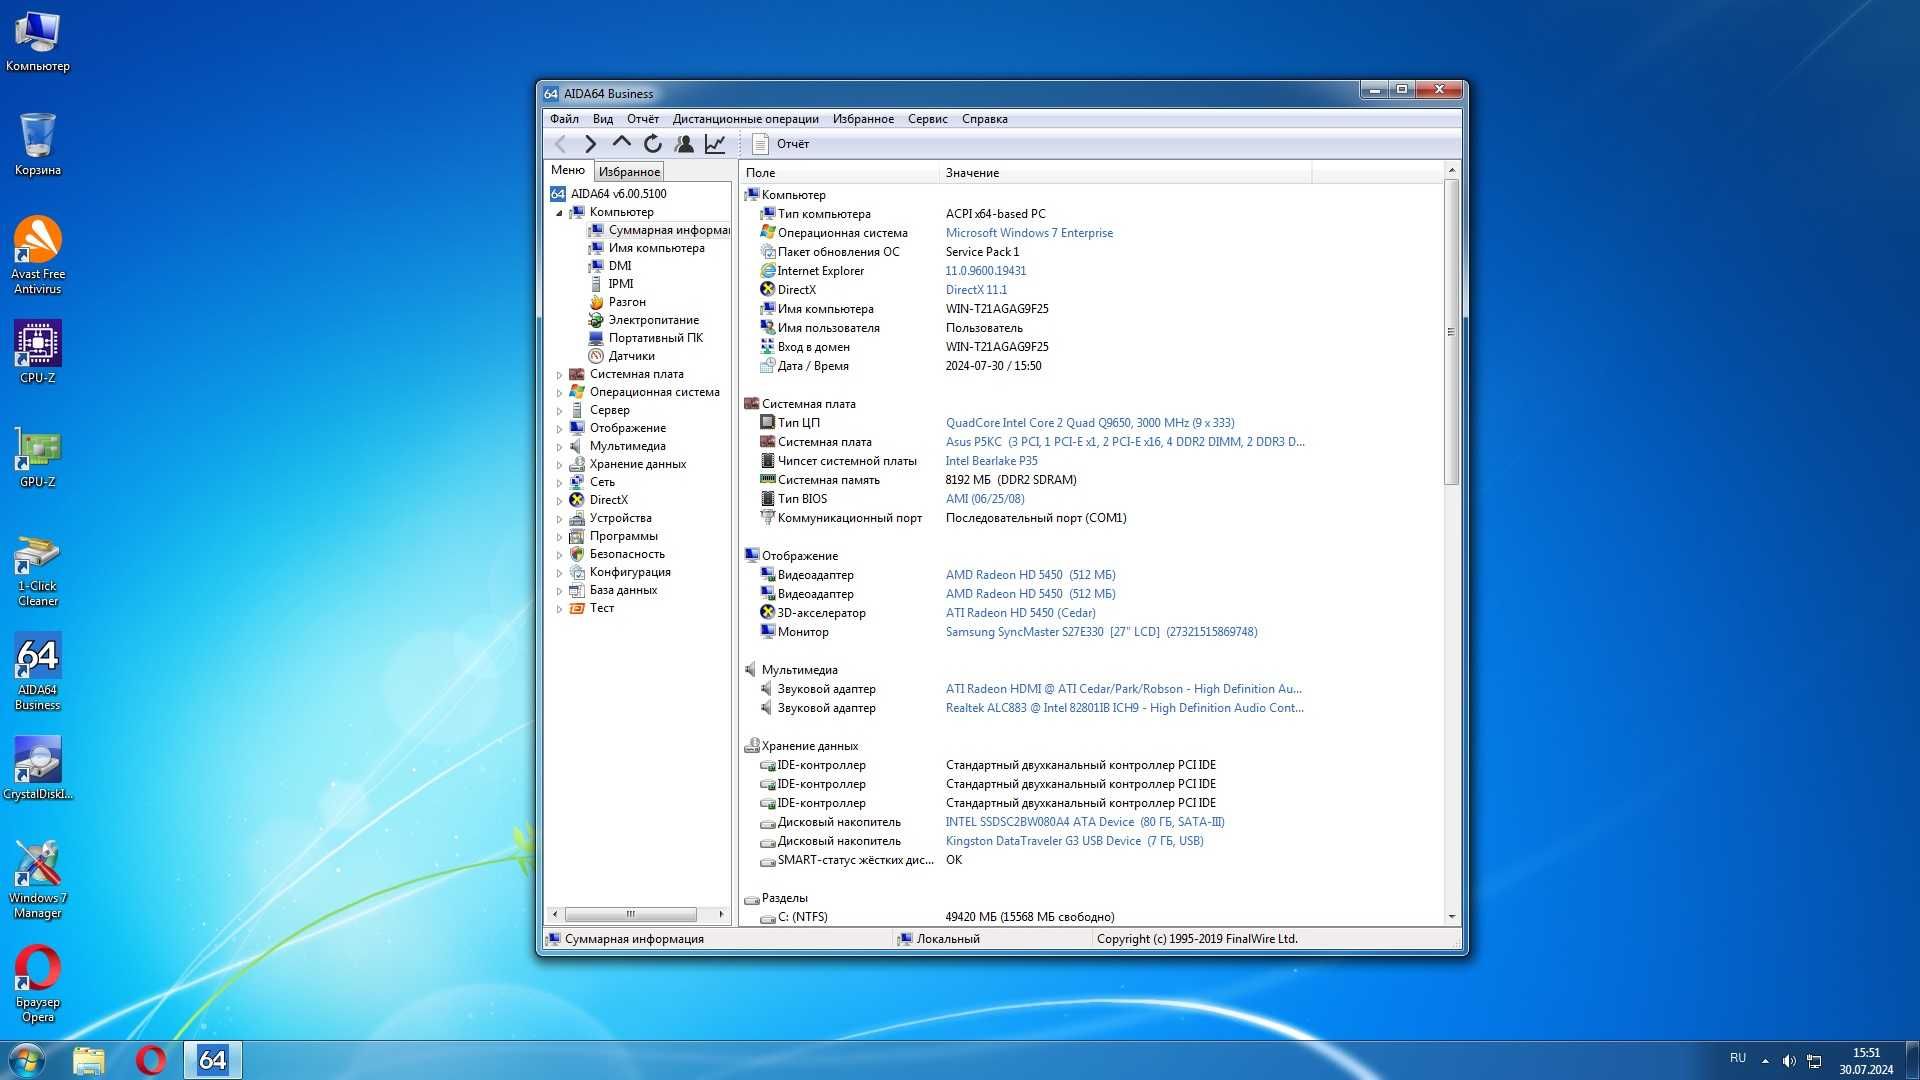Open Intel Bearlake P35 chipset link
Image resolution: width=1920 pixels, height=1080 pixels.
(991, 461)
